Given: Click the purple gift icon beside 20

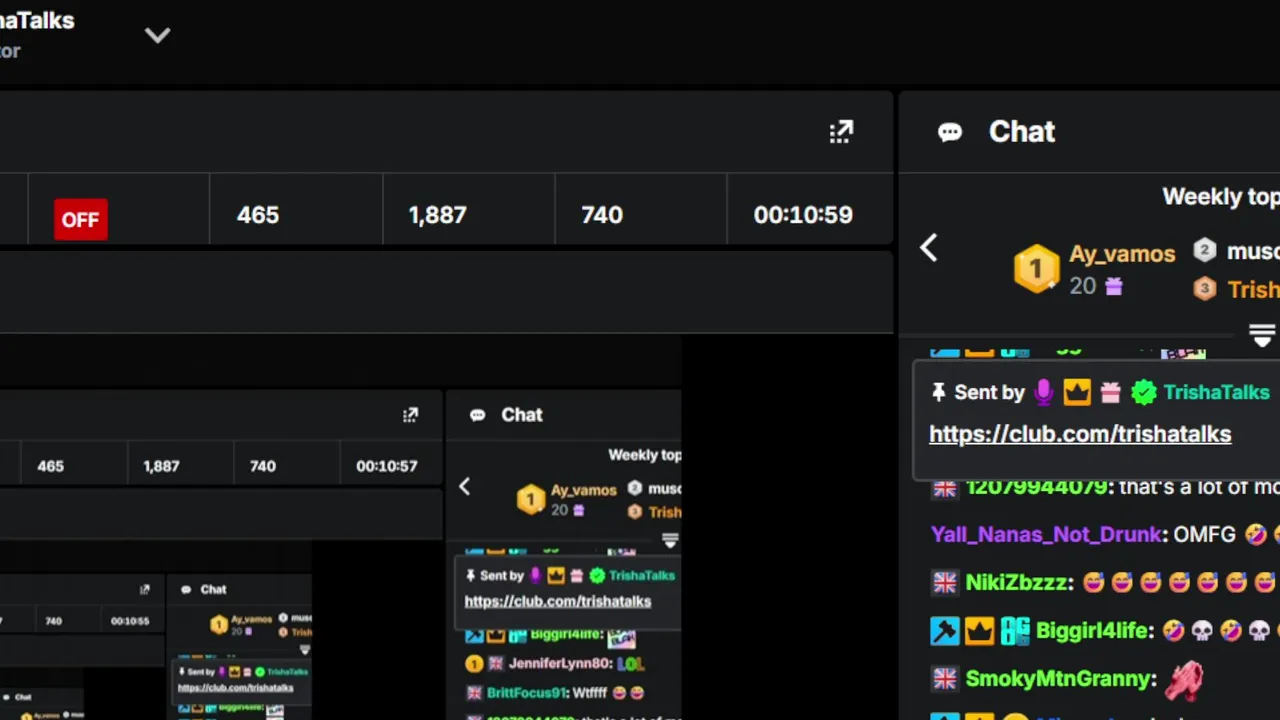Looking at the screenshot, I should (1113, 287).
